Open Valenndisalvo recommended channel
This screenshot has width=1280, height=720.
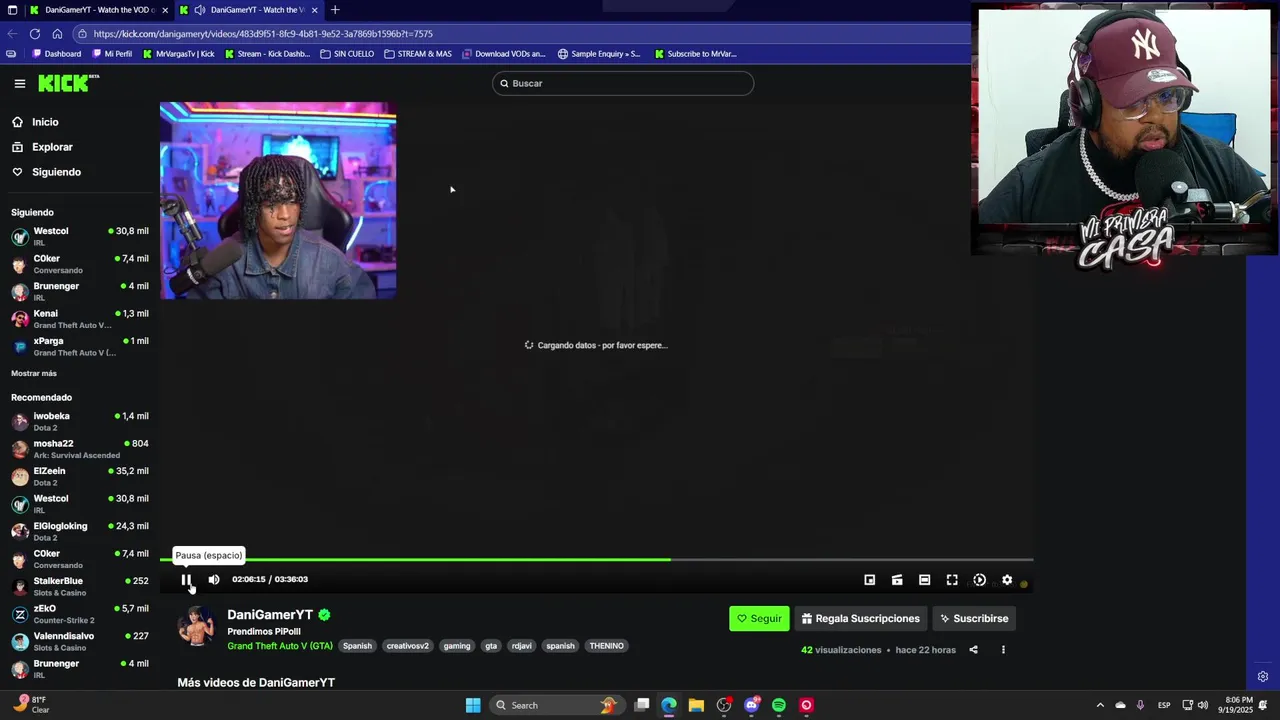pos(80,641)
